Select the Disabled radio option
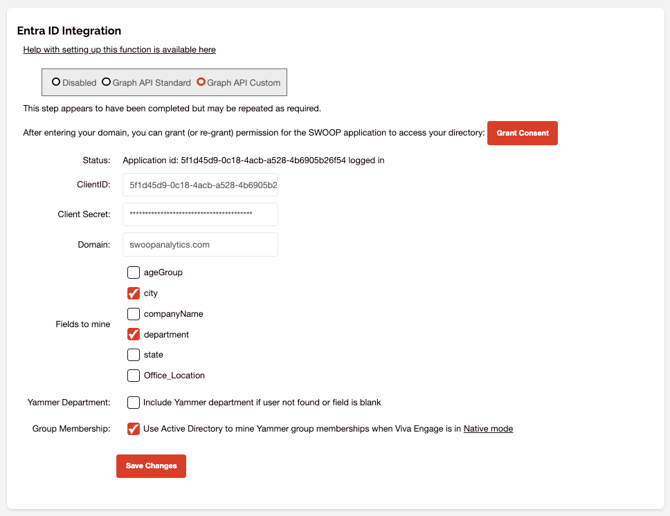 point(56,82)
